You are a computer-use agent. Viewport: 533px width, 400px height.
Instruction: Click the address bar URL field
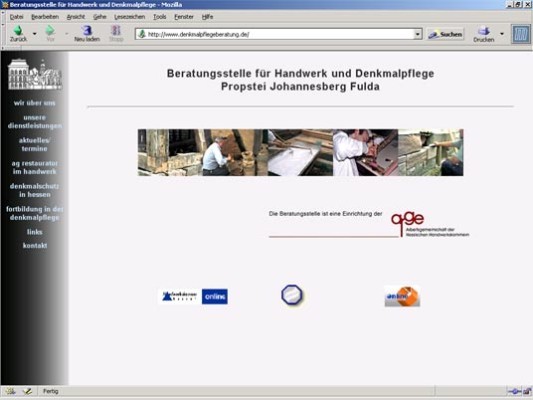[280, 34]
